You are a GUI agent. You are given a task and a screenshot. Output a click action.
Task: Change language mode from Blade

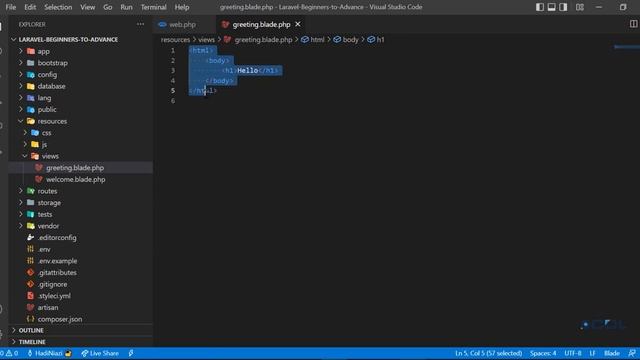[x=611, y=353]
